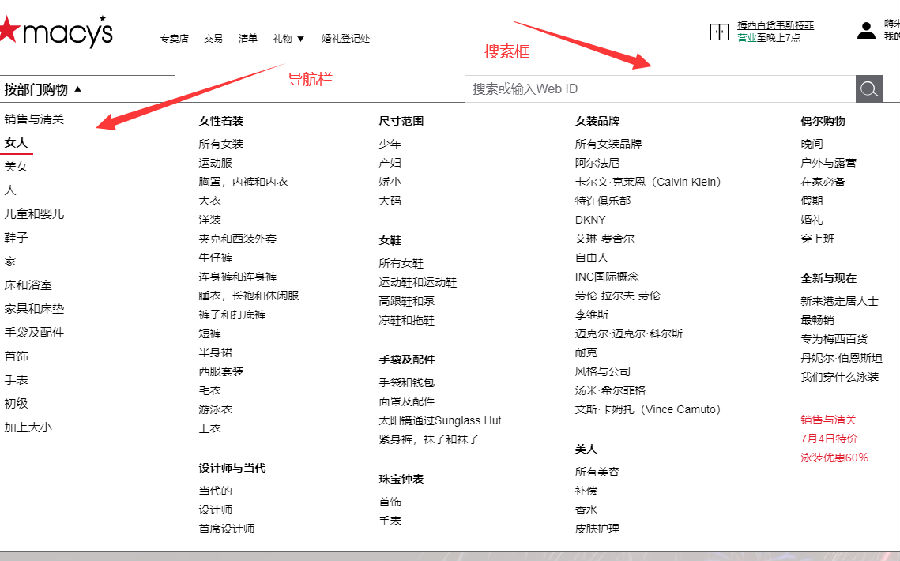Image resolution: width=900 pixels, height=561 pixels.
Task: Open 所有女装品牌 link
Action: tap(608, 144)
